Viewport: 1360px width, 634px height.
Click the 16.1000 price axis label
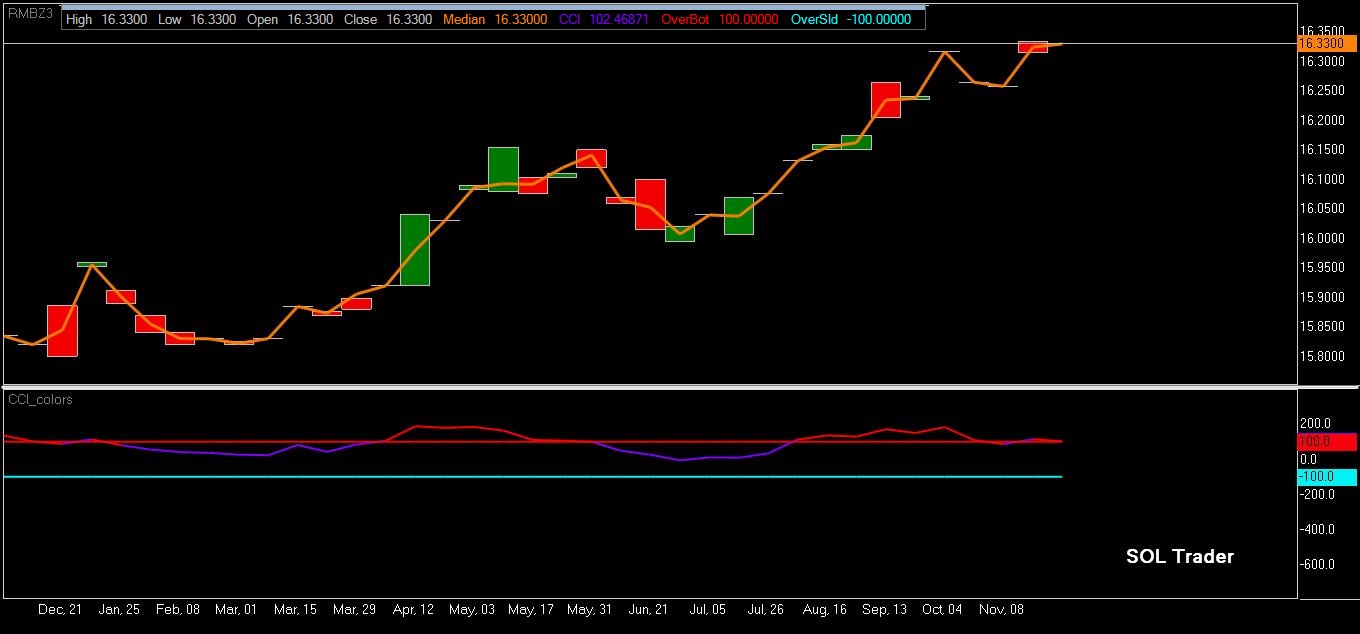tap(1321, 179)
